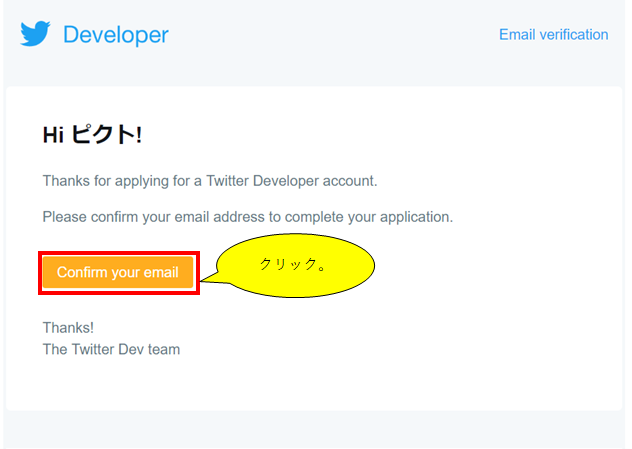Image resolution: width=632 pixels, height=449 pixels.
Task: Click the greeting 'Hi ピクト!'
Action: click(x=92, y=134)
